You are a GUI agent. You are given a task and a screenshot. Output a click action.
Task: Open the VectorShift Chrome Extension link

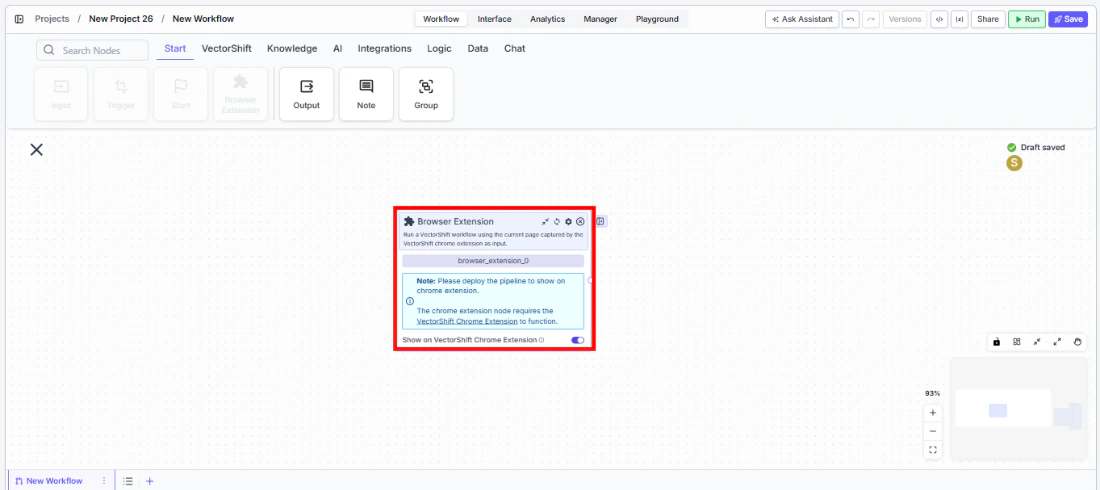(467, 321)
